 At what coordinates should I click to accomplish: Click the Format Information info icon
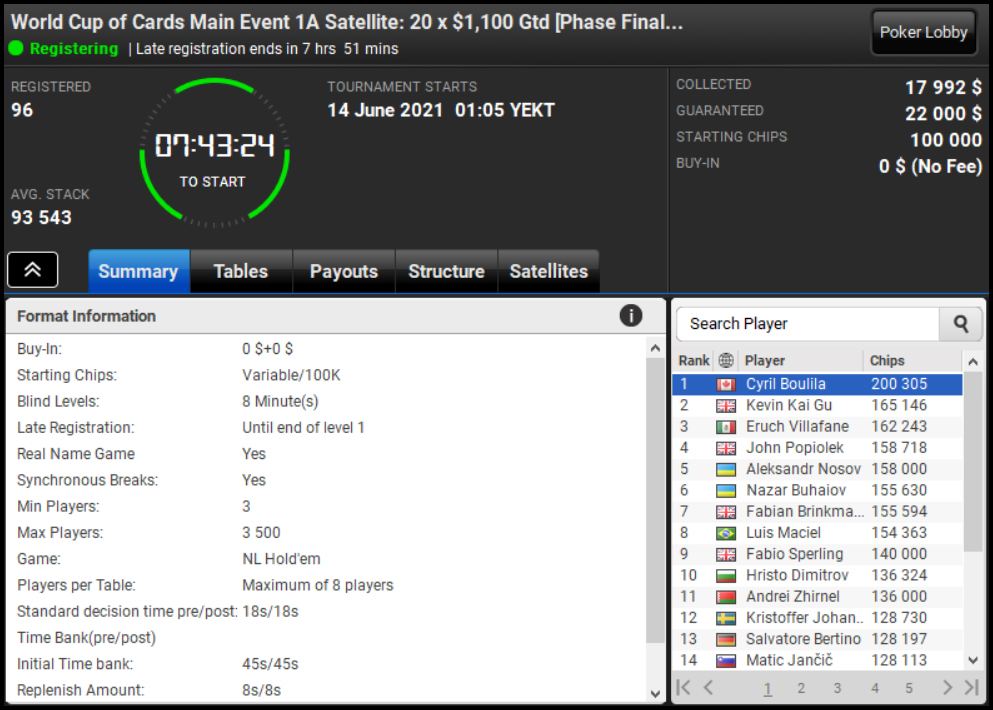630,315
